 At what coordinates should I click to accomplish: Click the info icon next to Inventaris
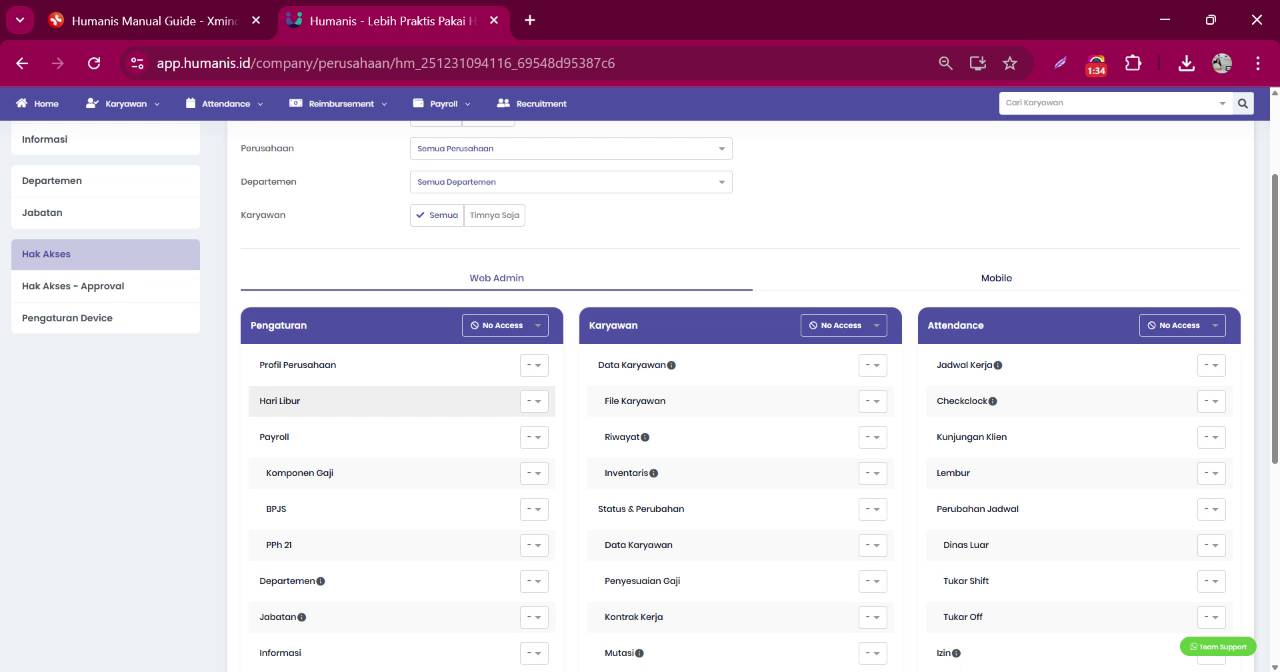pos(654,473)
